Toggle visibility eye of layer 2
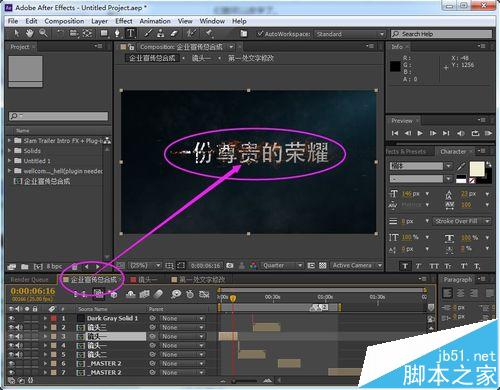 point(12,327)
